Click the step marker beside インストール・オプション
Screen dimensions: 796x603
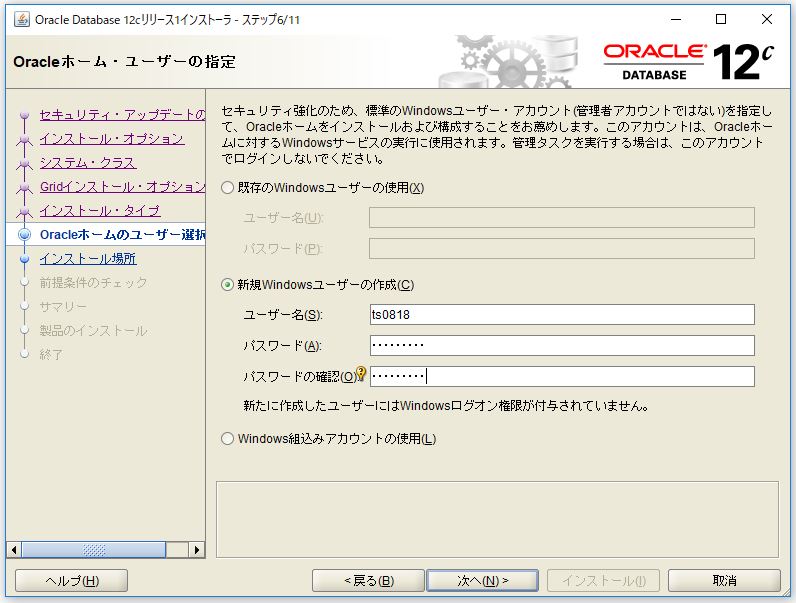(x=24, y=140)
